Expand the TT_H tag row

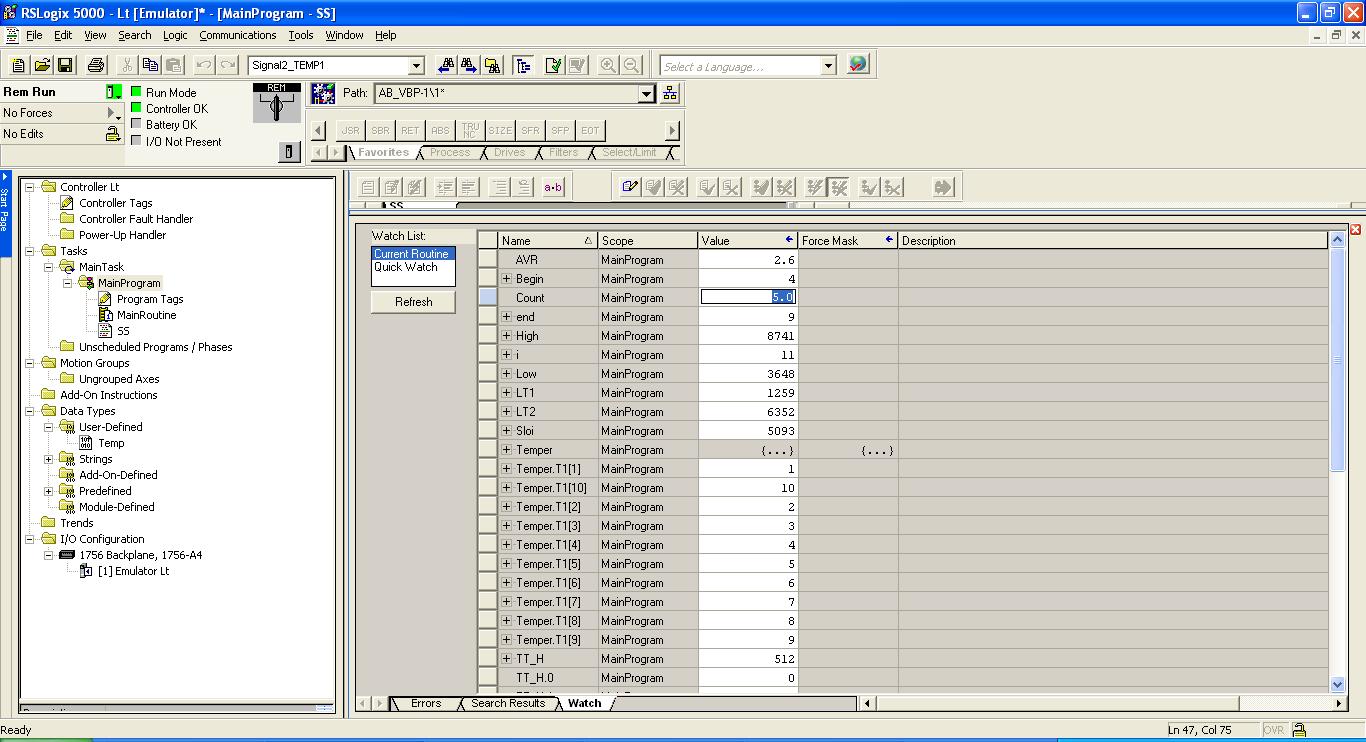pyautogui.click(x=507, y=659)
